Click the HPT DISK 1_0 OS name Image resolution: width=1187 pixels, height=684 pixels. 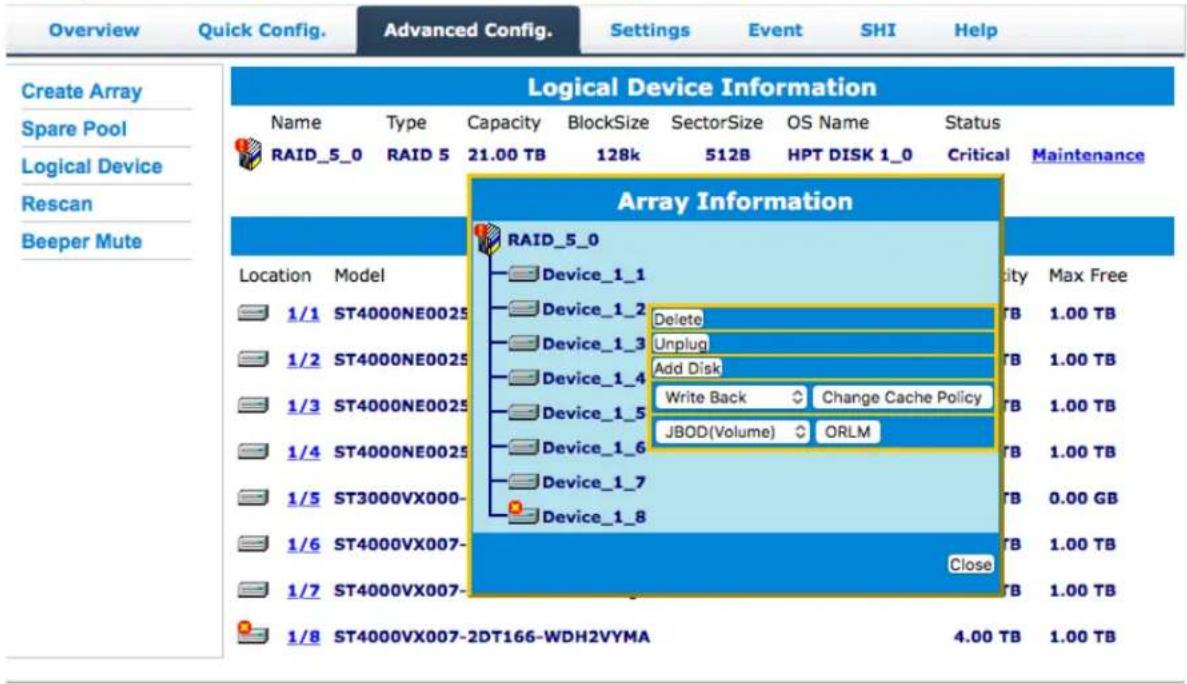849,155
